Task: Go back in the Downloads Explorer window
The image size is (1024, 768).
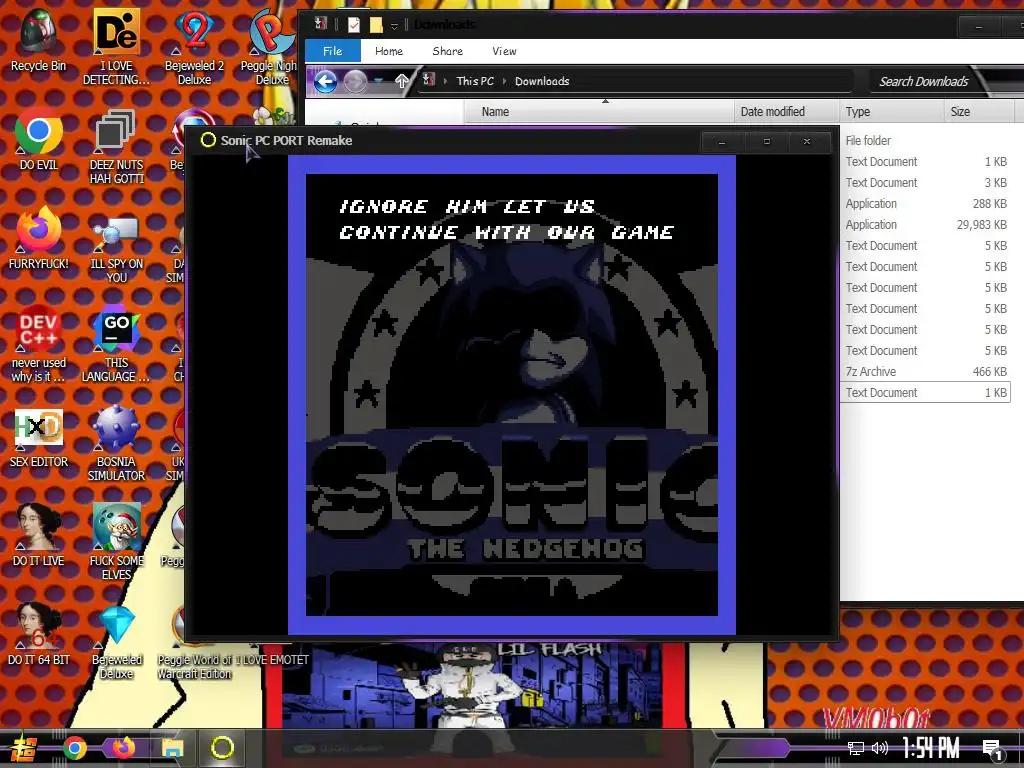Action: click(x=325, y=82)
